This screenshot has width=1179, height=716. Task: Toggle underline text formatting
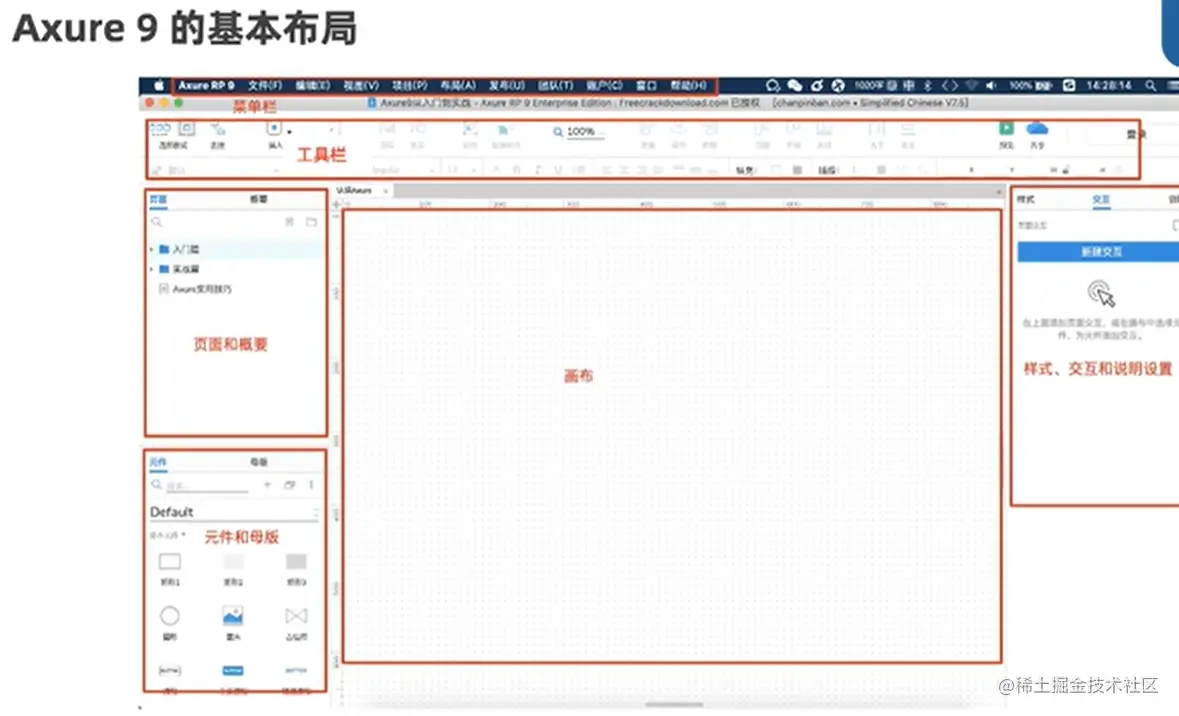tap(557, 171)
